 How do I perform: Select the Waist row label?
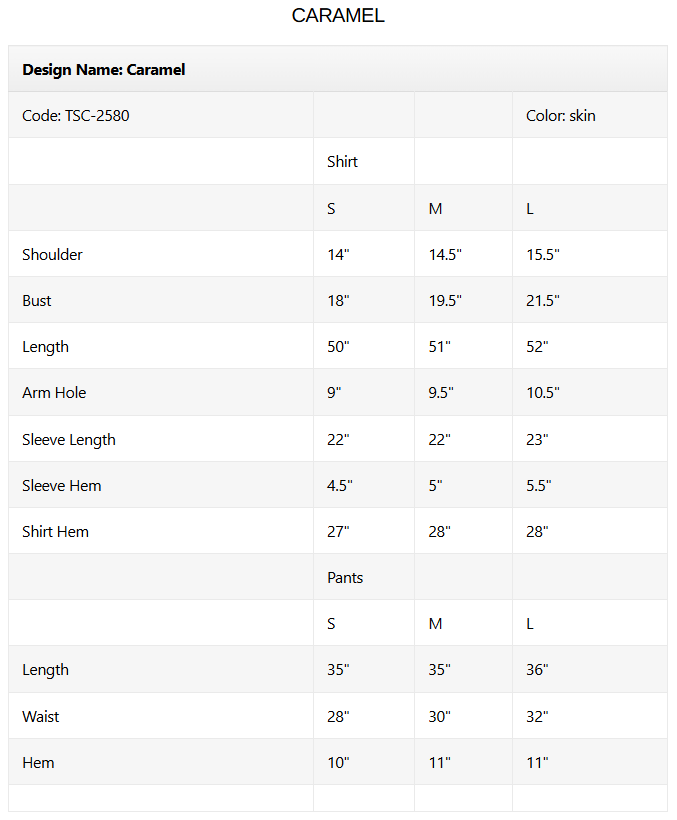point(41,717)
